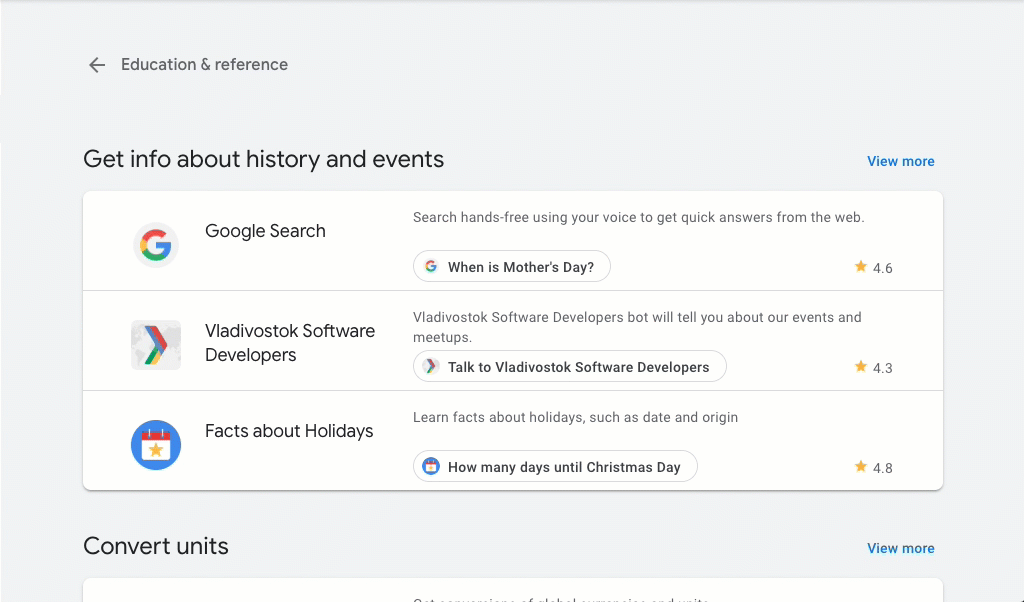This screenshot has height=602, width=1024.
Task: Click the 4.6 rating value
Action: point(882,268)
